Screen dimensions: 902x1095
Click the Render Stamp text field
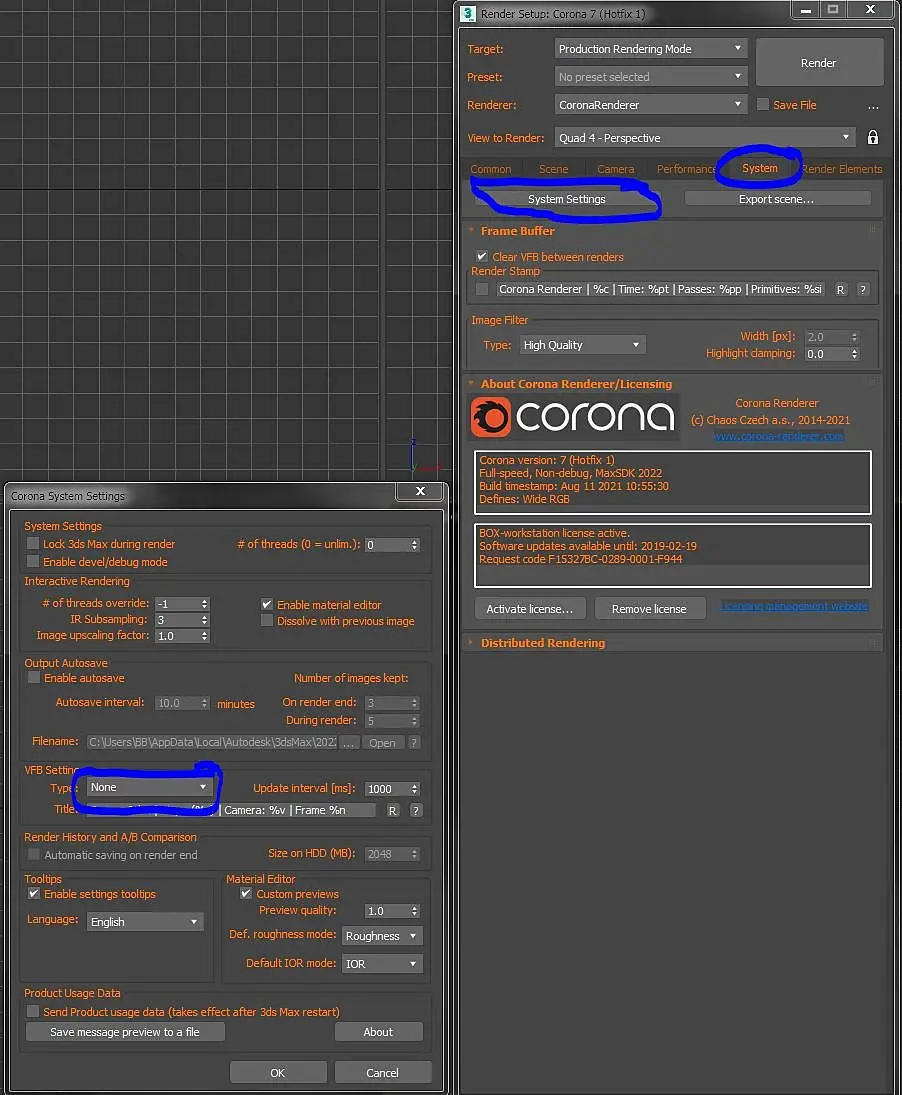[660, 289]
